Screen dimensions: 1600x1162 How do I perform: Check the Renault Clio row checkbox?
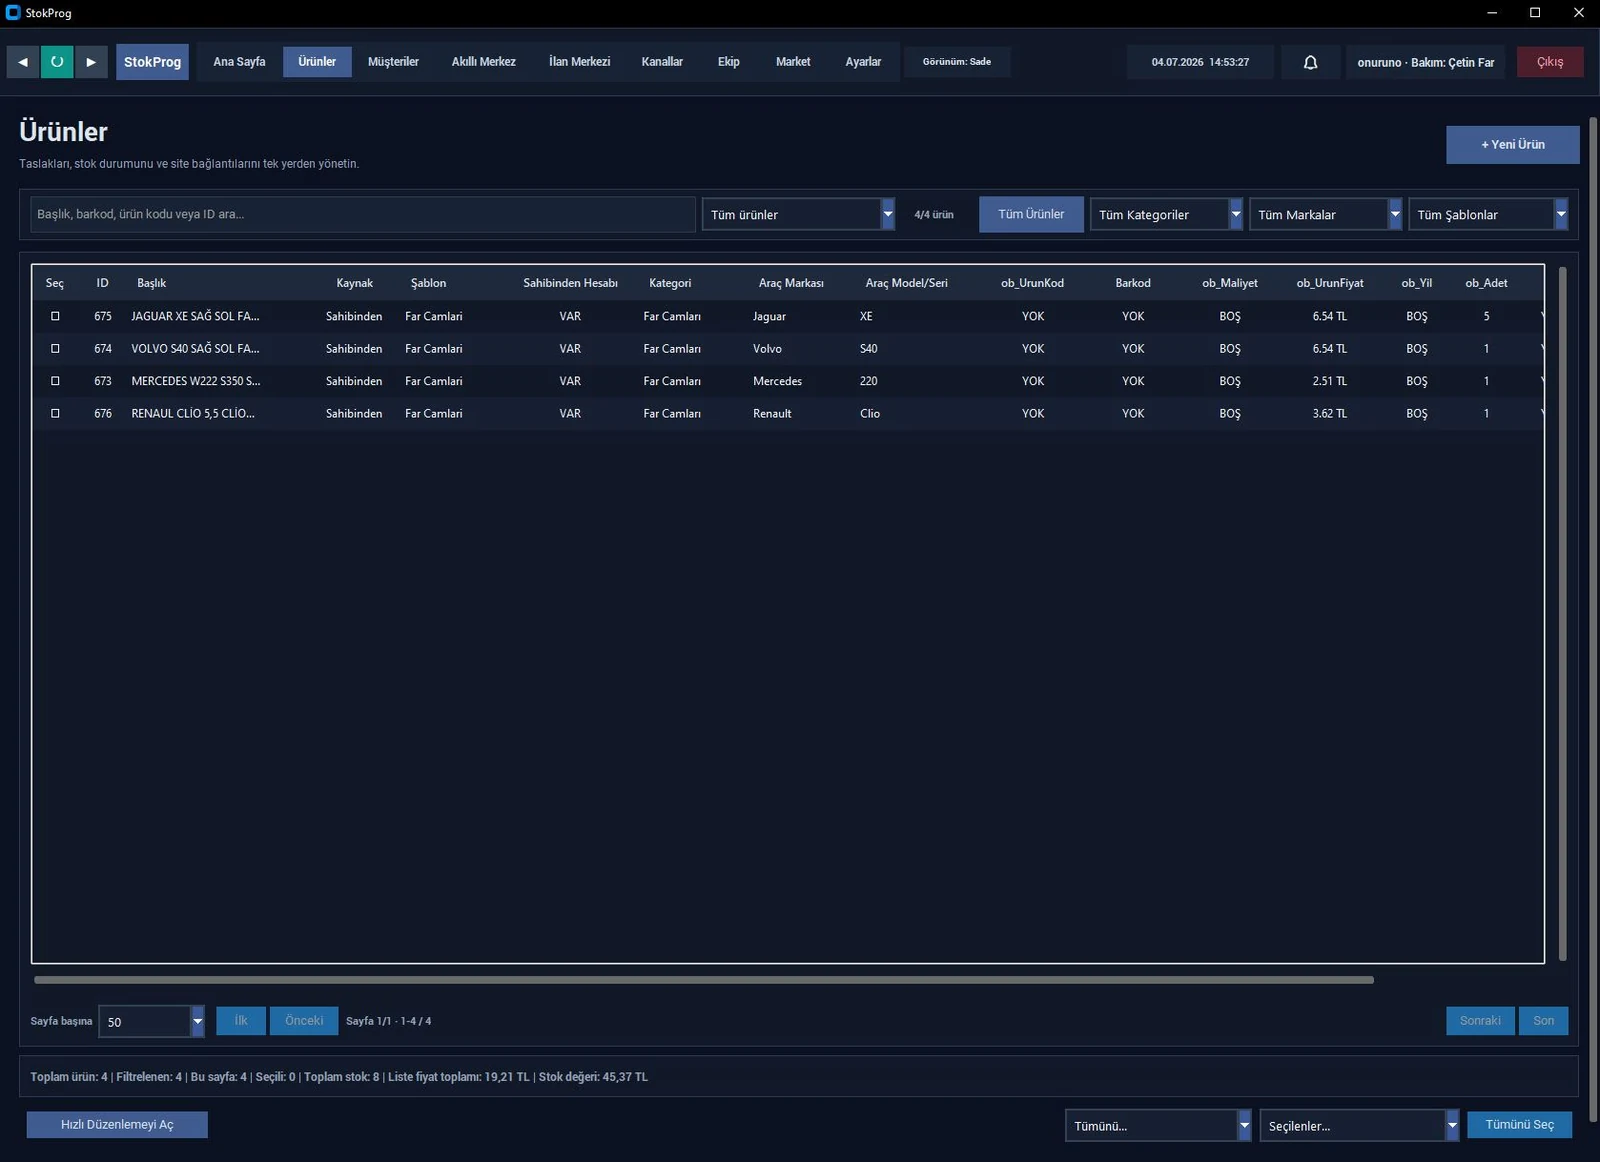[55, 413]
